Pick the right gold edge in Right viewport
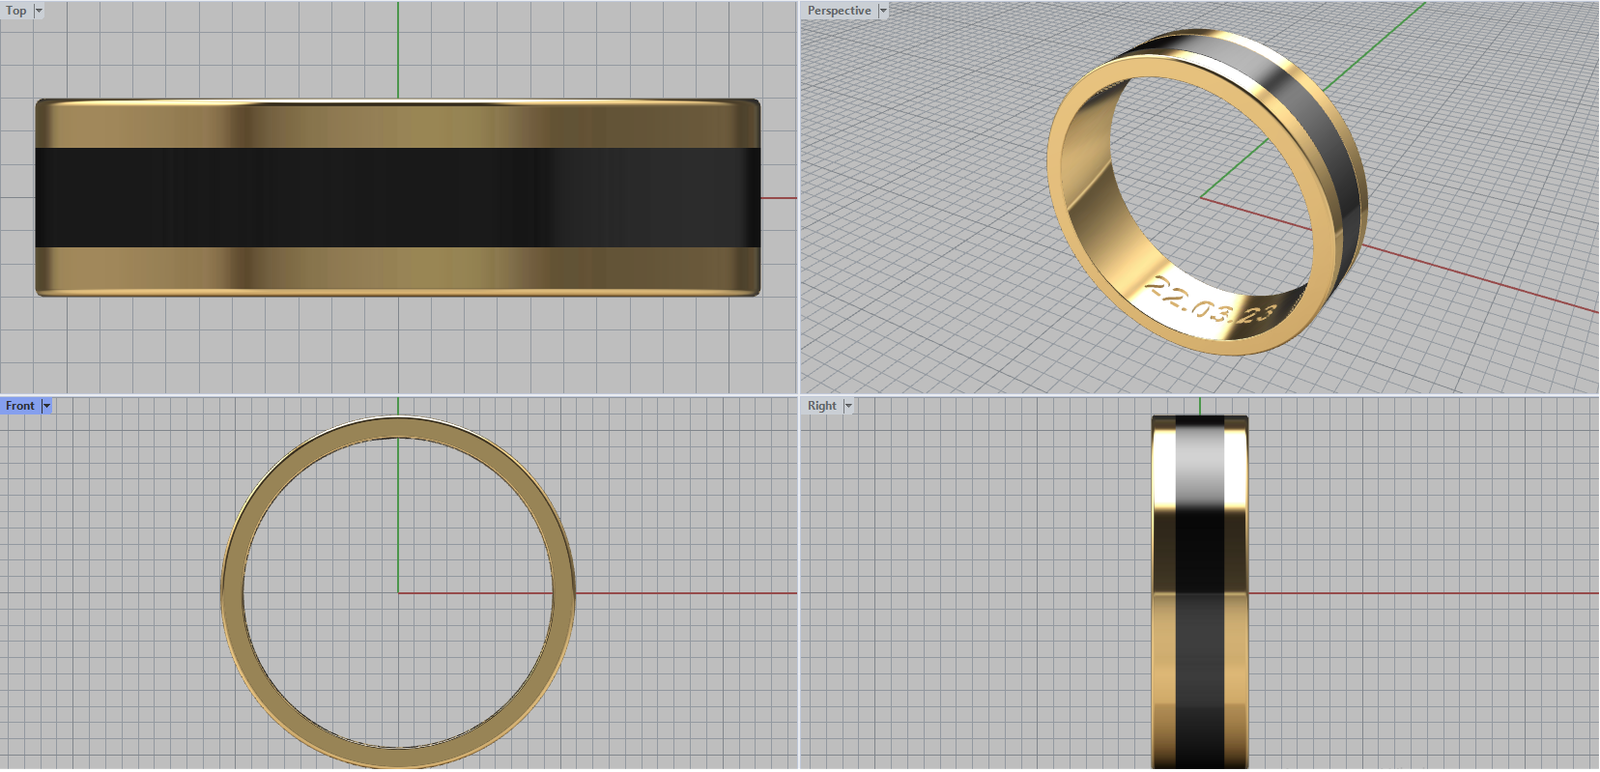 (1237, 600)
